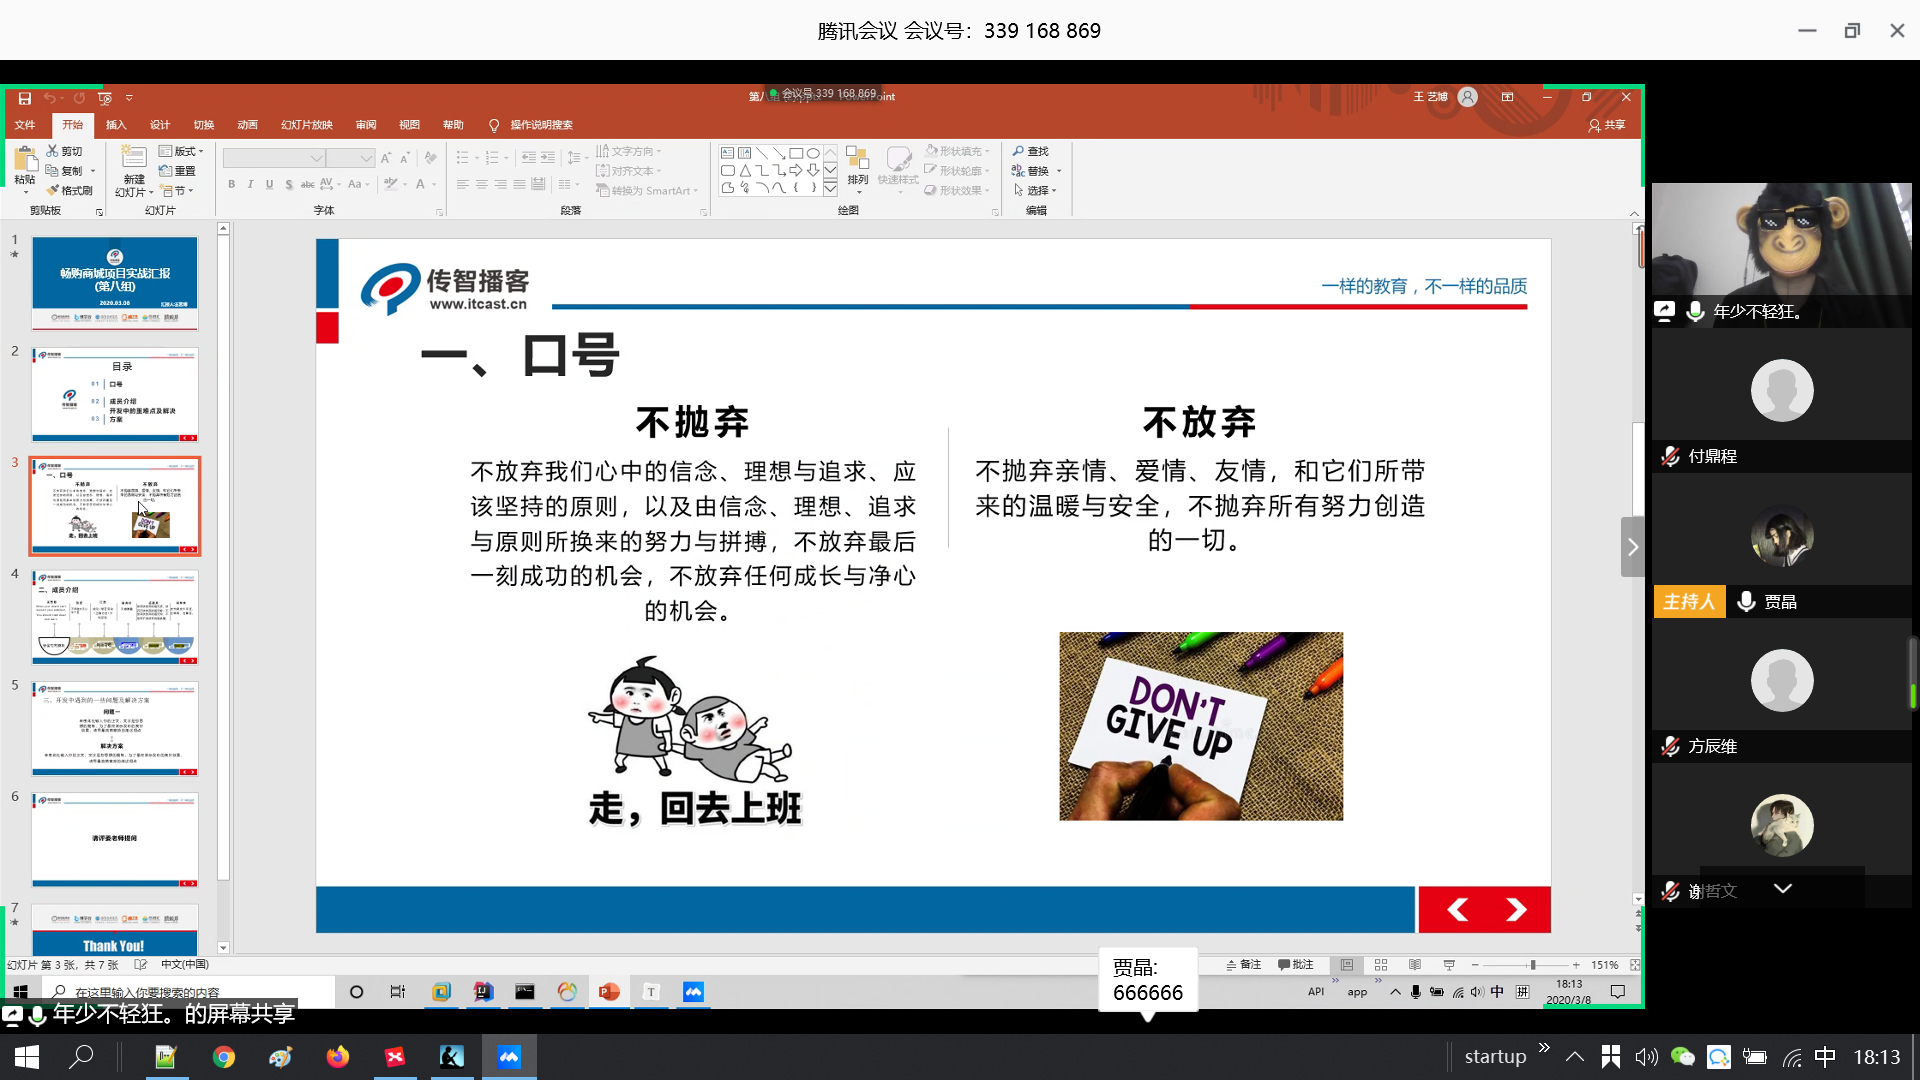This screenshot has height=1080, width=1920.
Task: Switch to the 设计 design tab
Action: point(160,125)
